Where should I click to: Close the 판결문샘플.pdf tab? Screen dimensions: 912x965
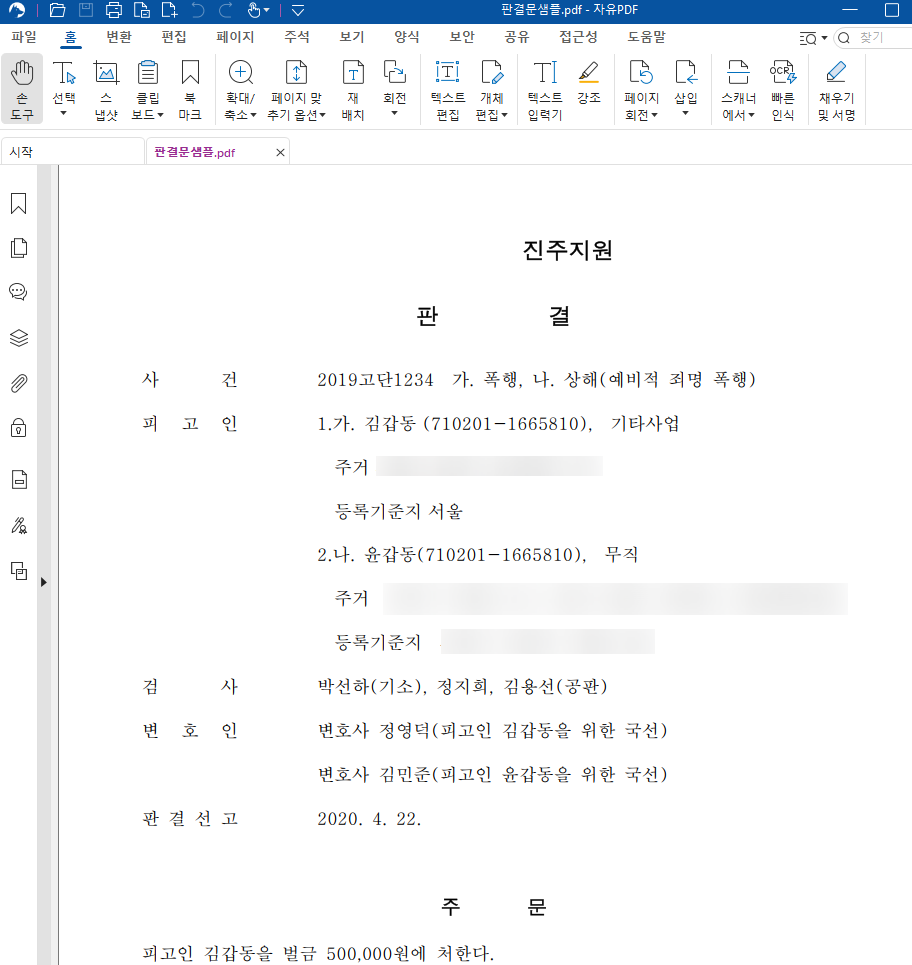point(280,153)
